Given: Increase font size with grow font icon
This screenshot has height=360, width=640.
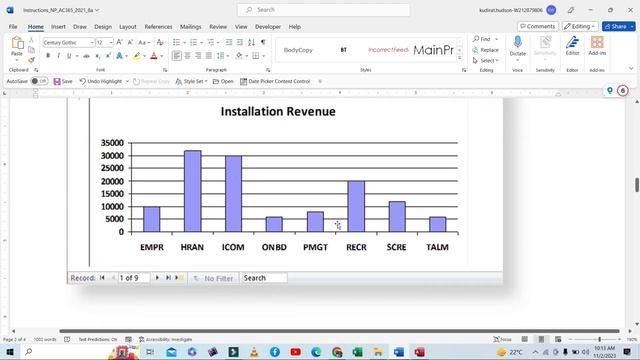Looking at the screenshot, I should (120, 42).
